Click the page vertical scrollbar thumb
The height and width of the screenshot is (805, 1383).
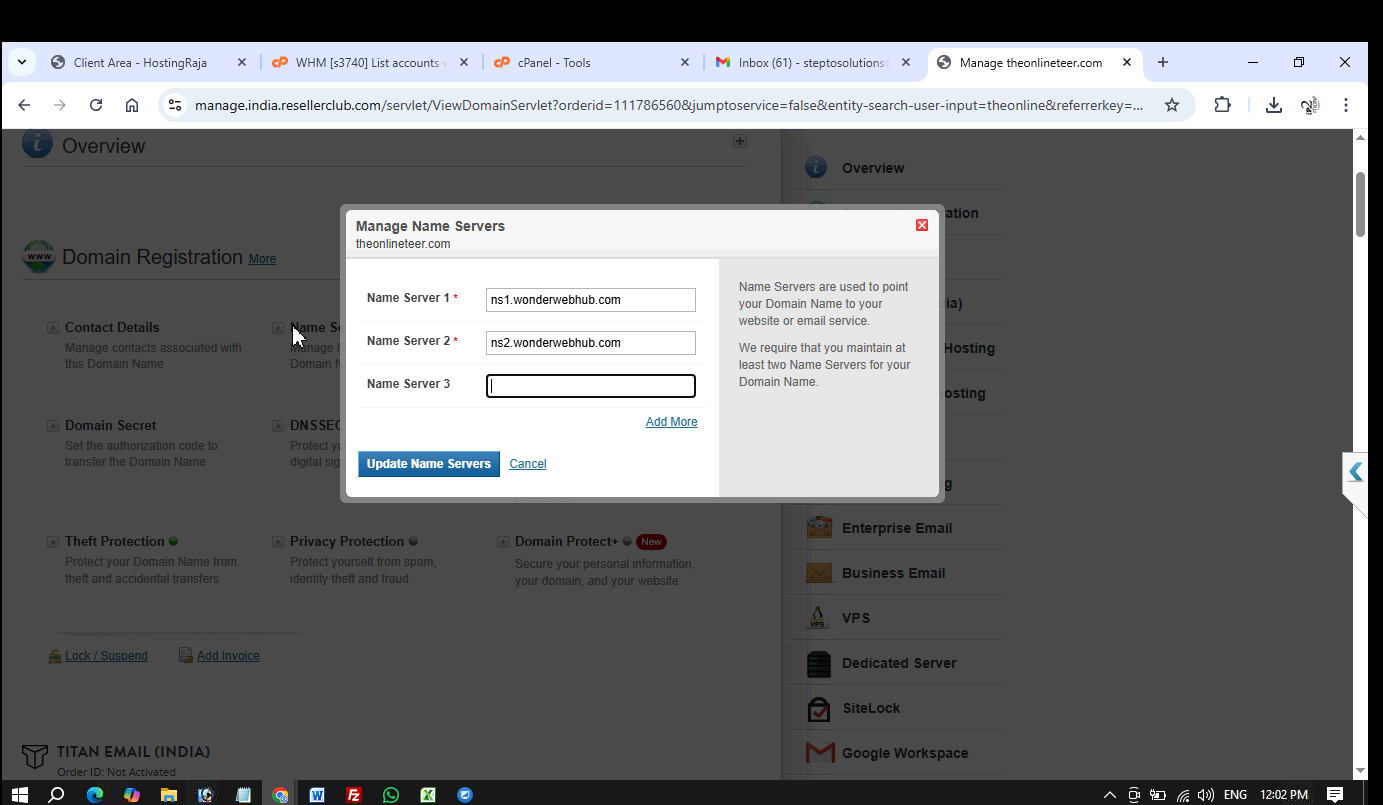(1360, 205)
